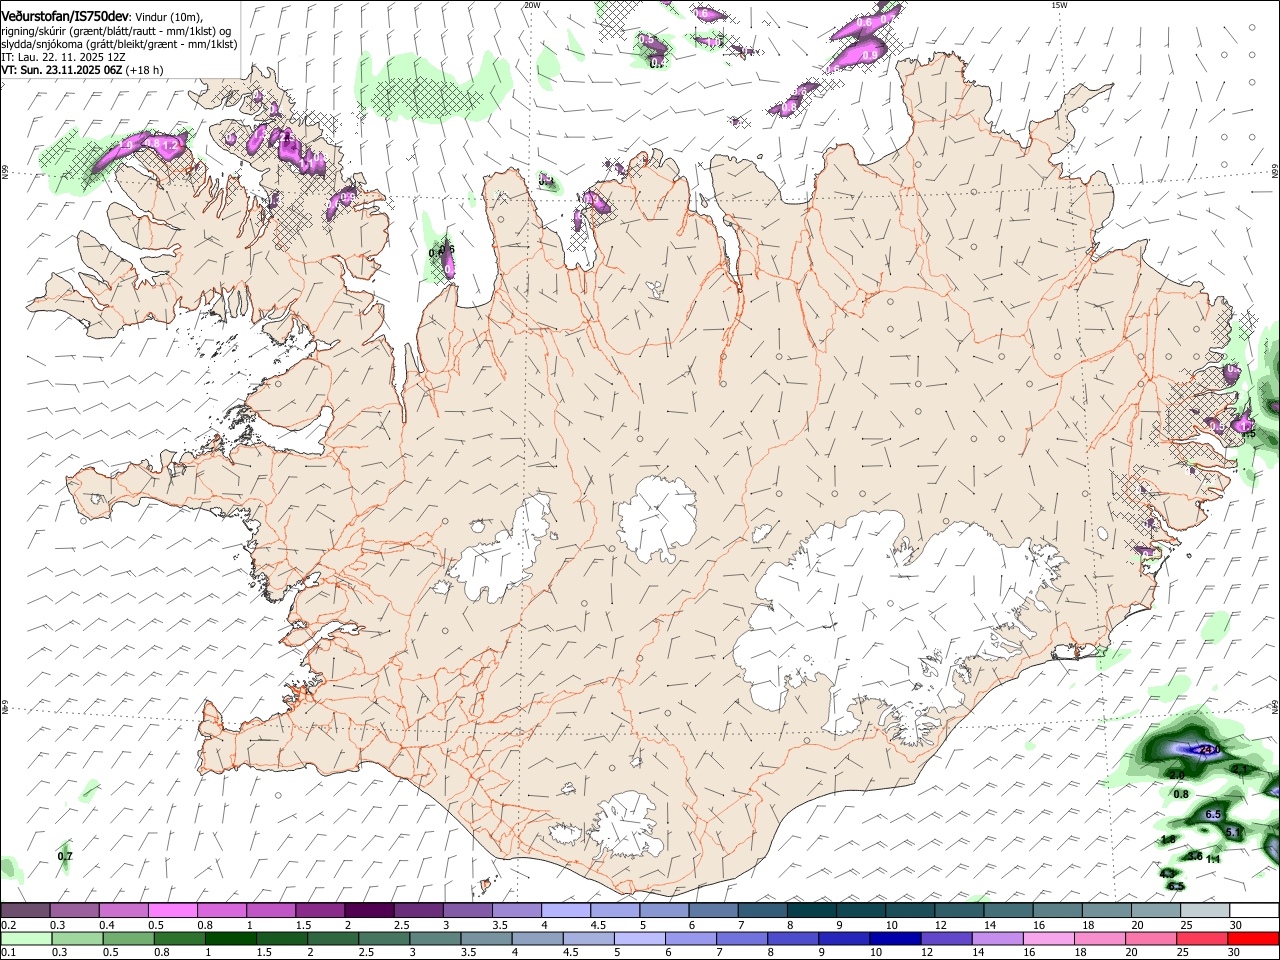Viewport: 1280px width, 960px height.
Task: Pick the bright pink 0.5 swatch in upper scale
Action: [x=172, y=910]
